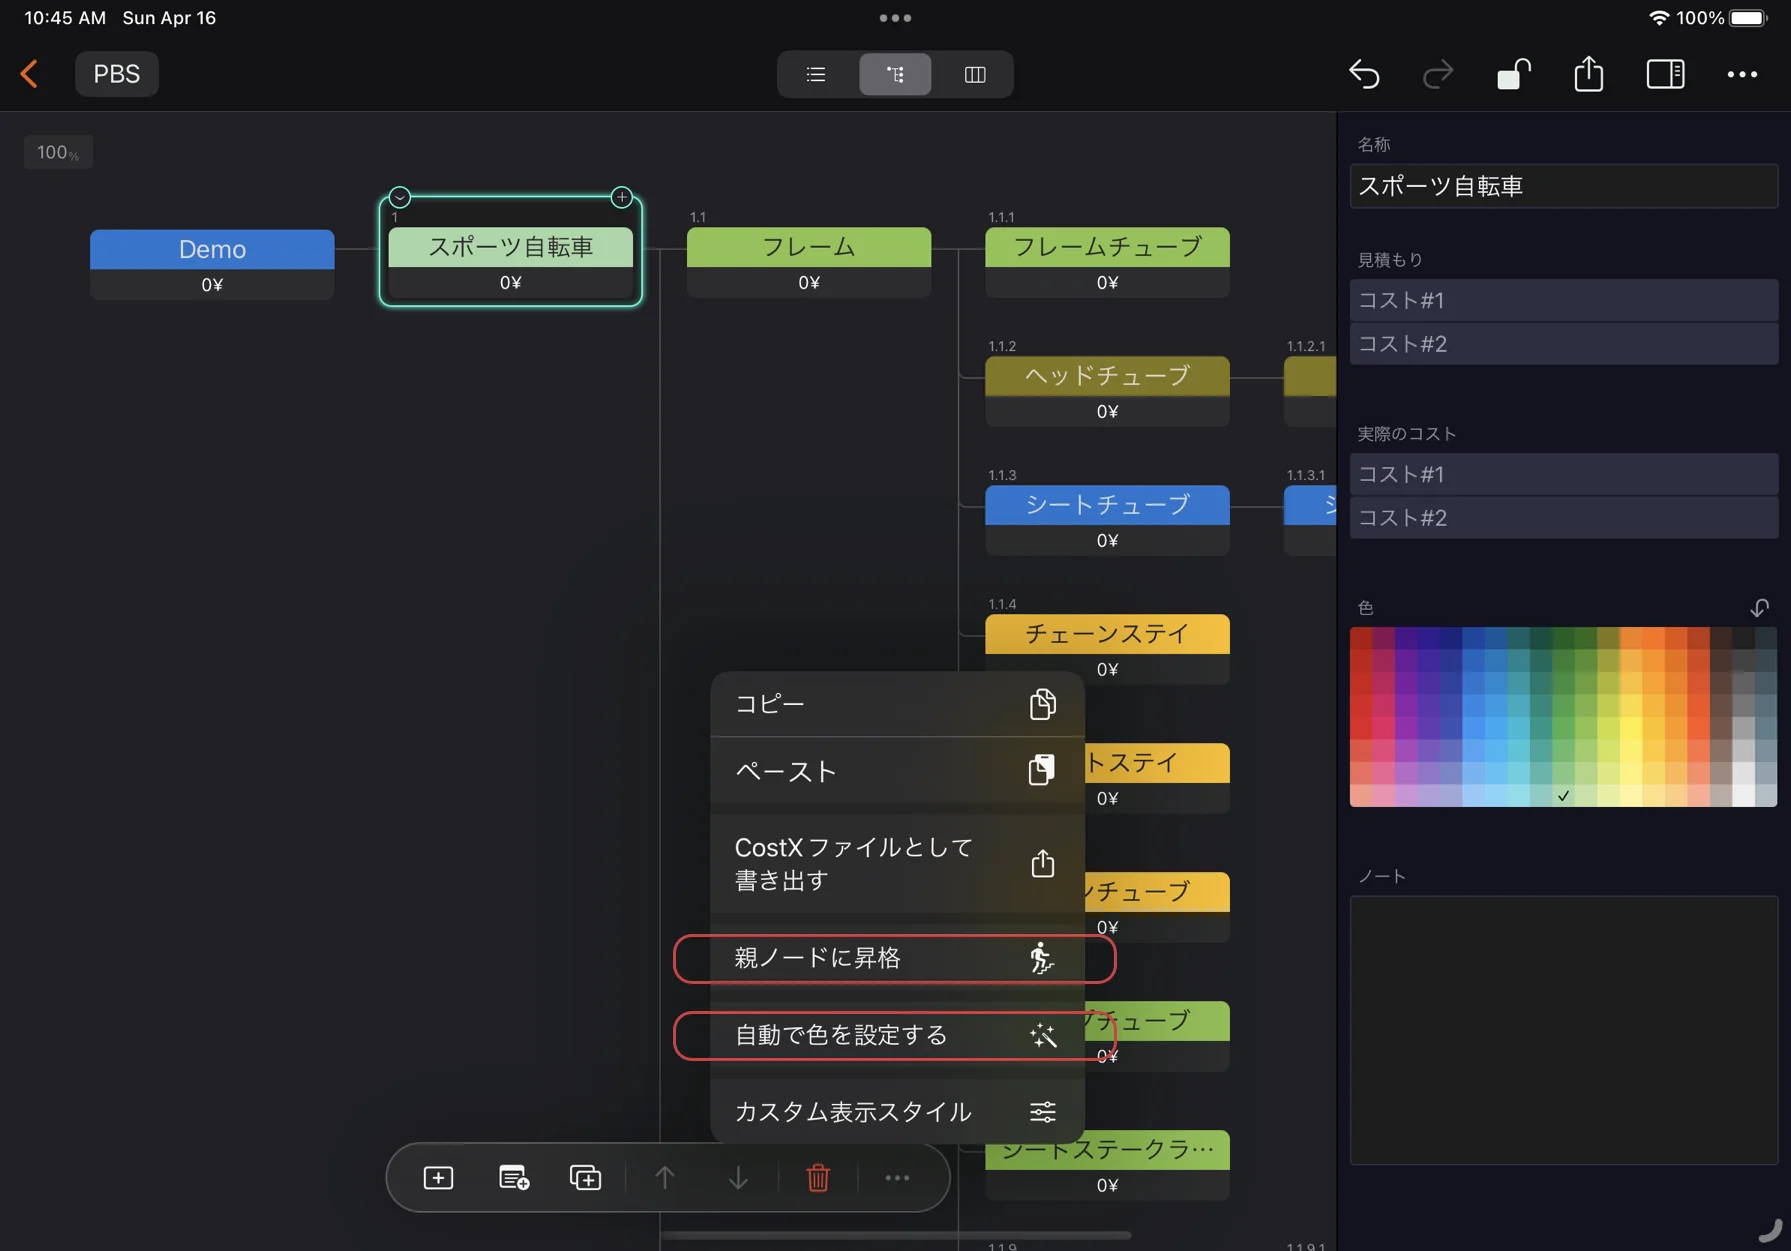
Task: Toggle the right inspector panel
Action: 1665,74
